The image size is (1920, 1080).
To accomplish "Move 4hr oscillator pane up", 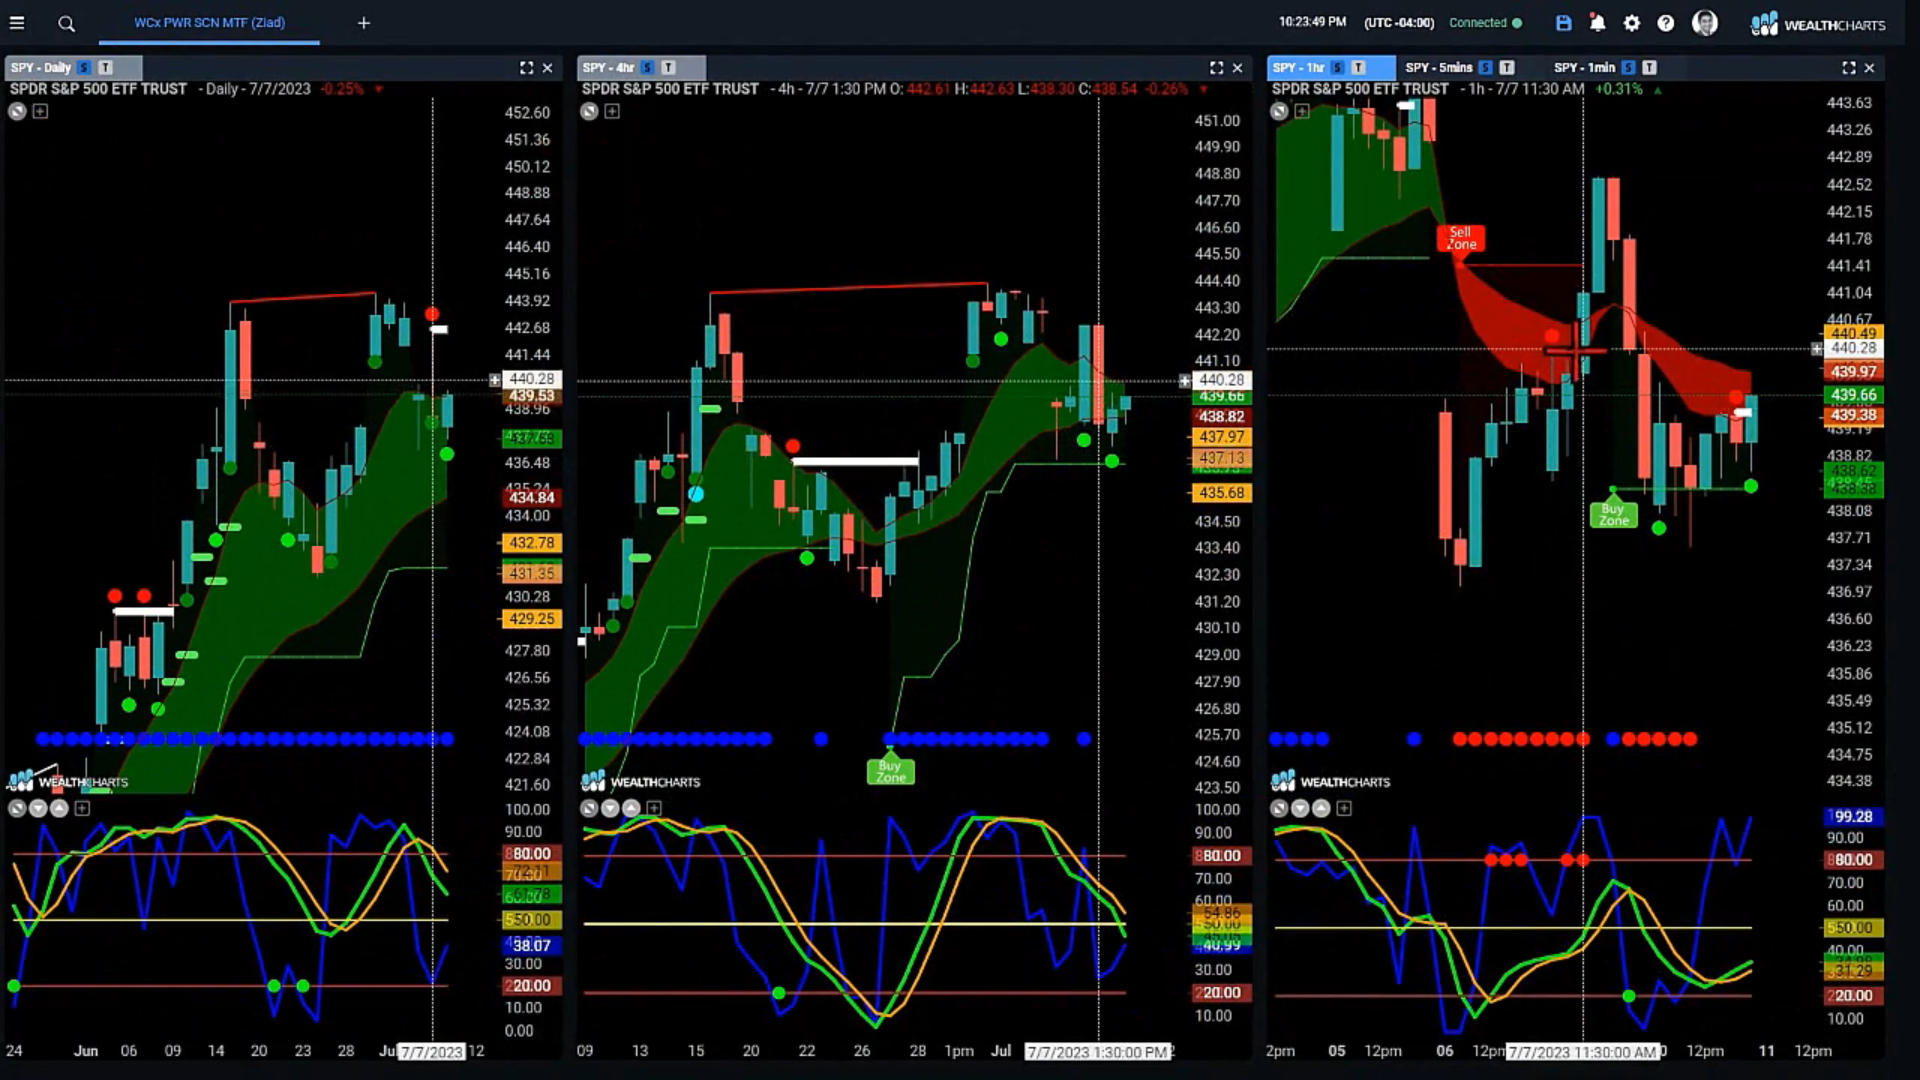I will pos(631,808).
